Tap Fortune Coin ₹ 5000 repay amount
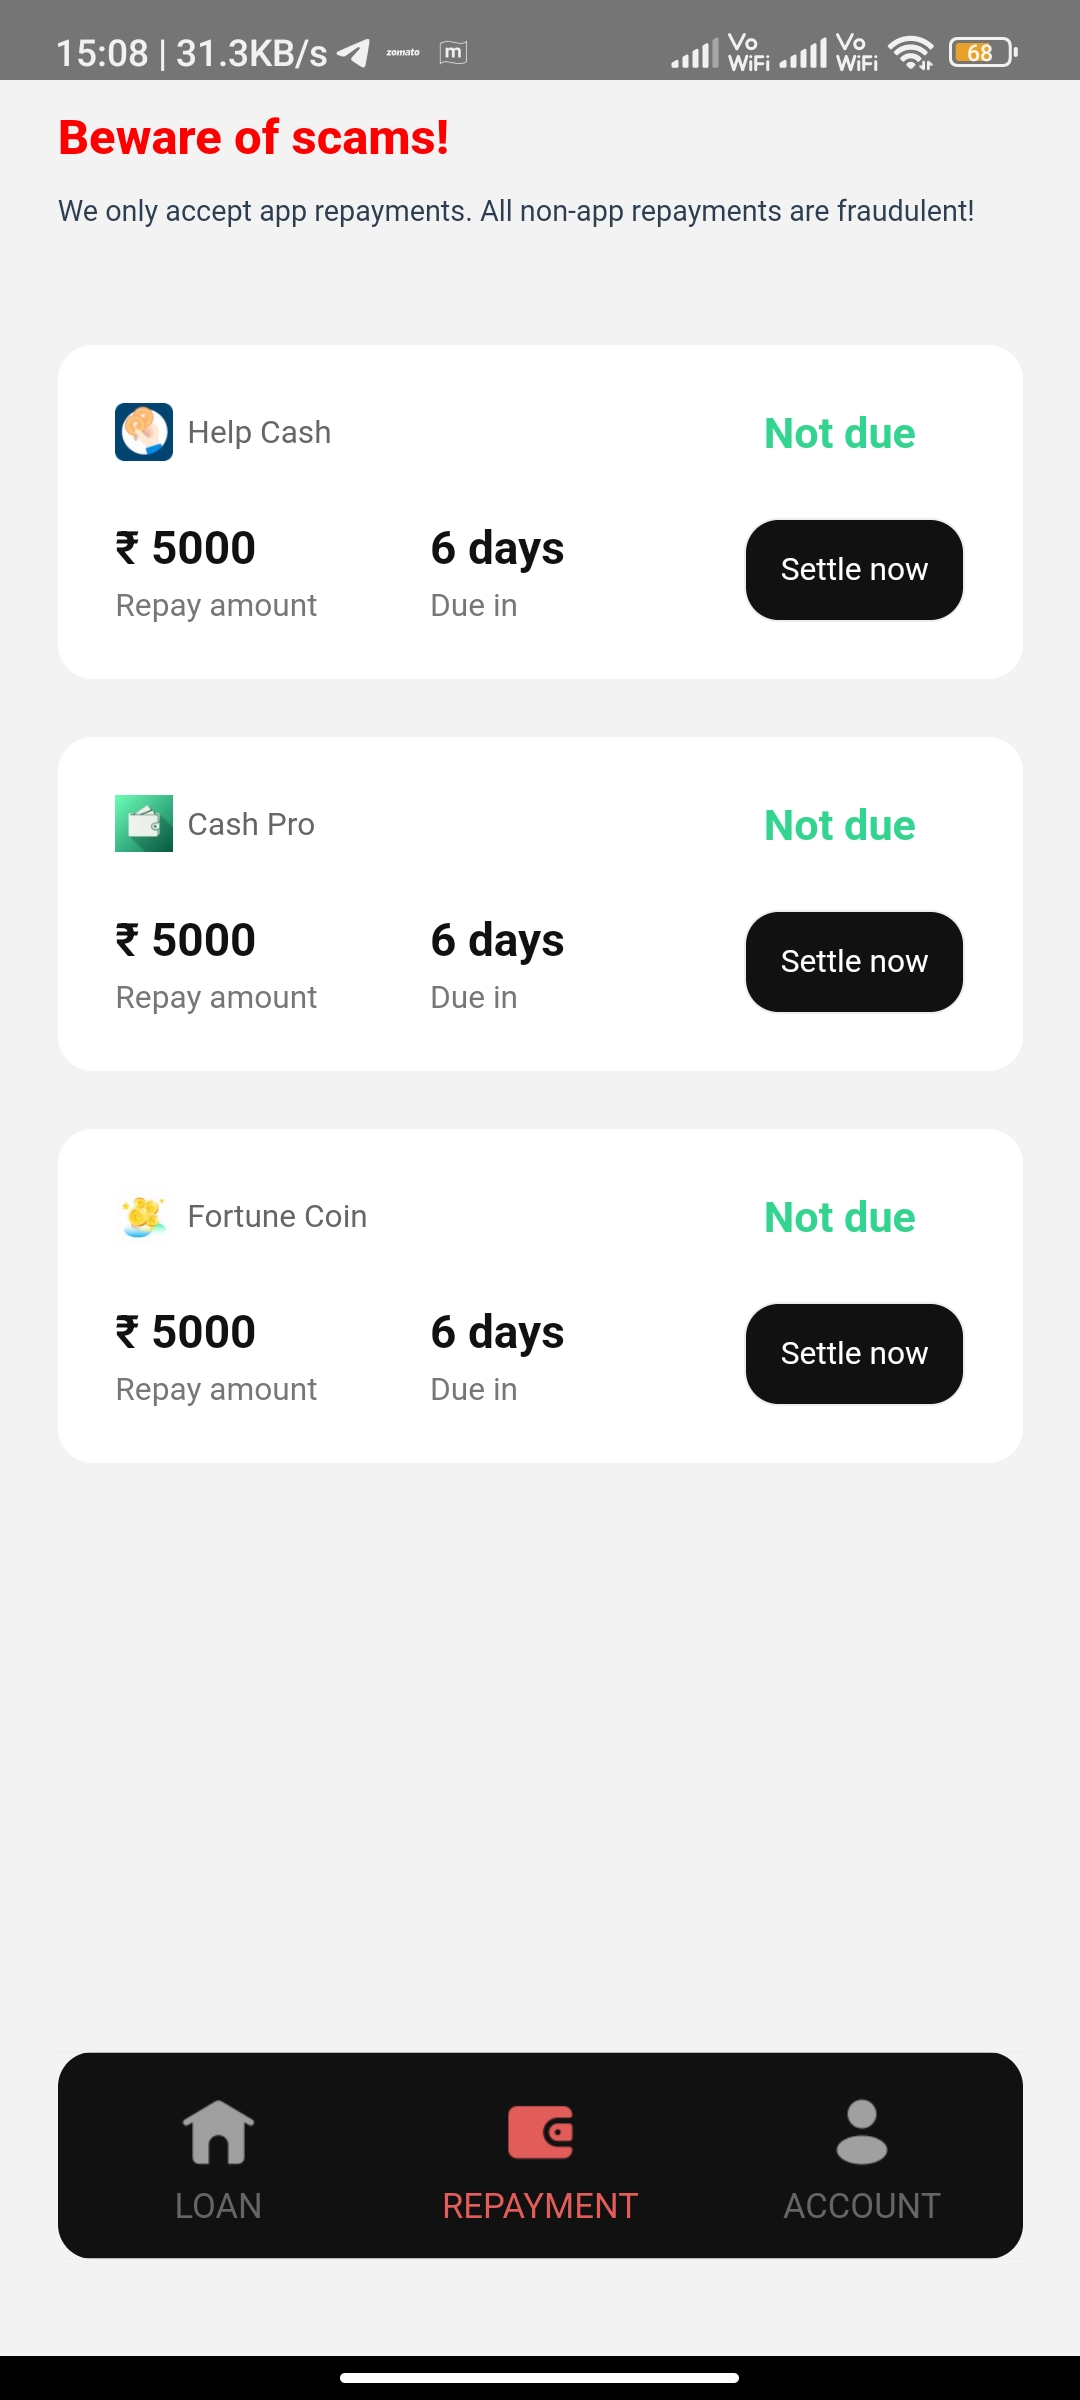 [x=186, y=1333]
